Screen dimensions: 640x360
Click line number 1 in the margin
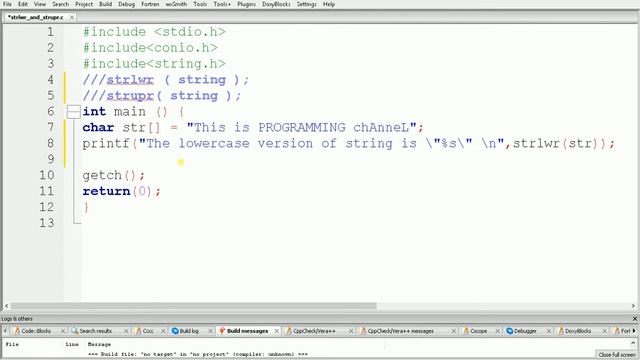50,32
